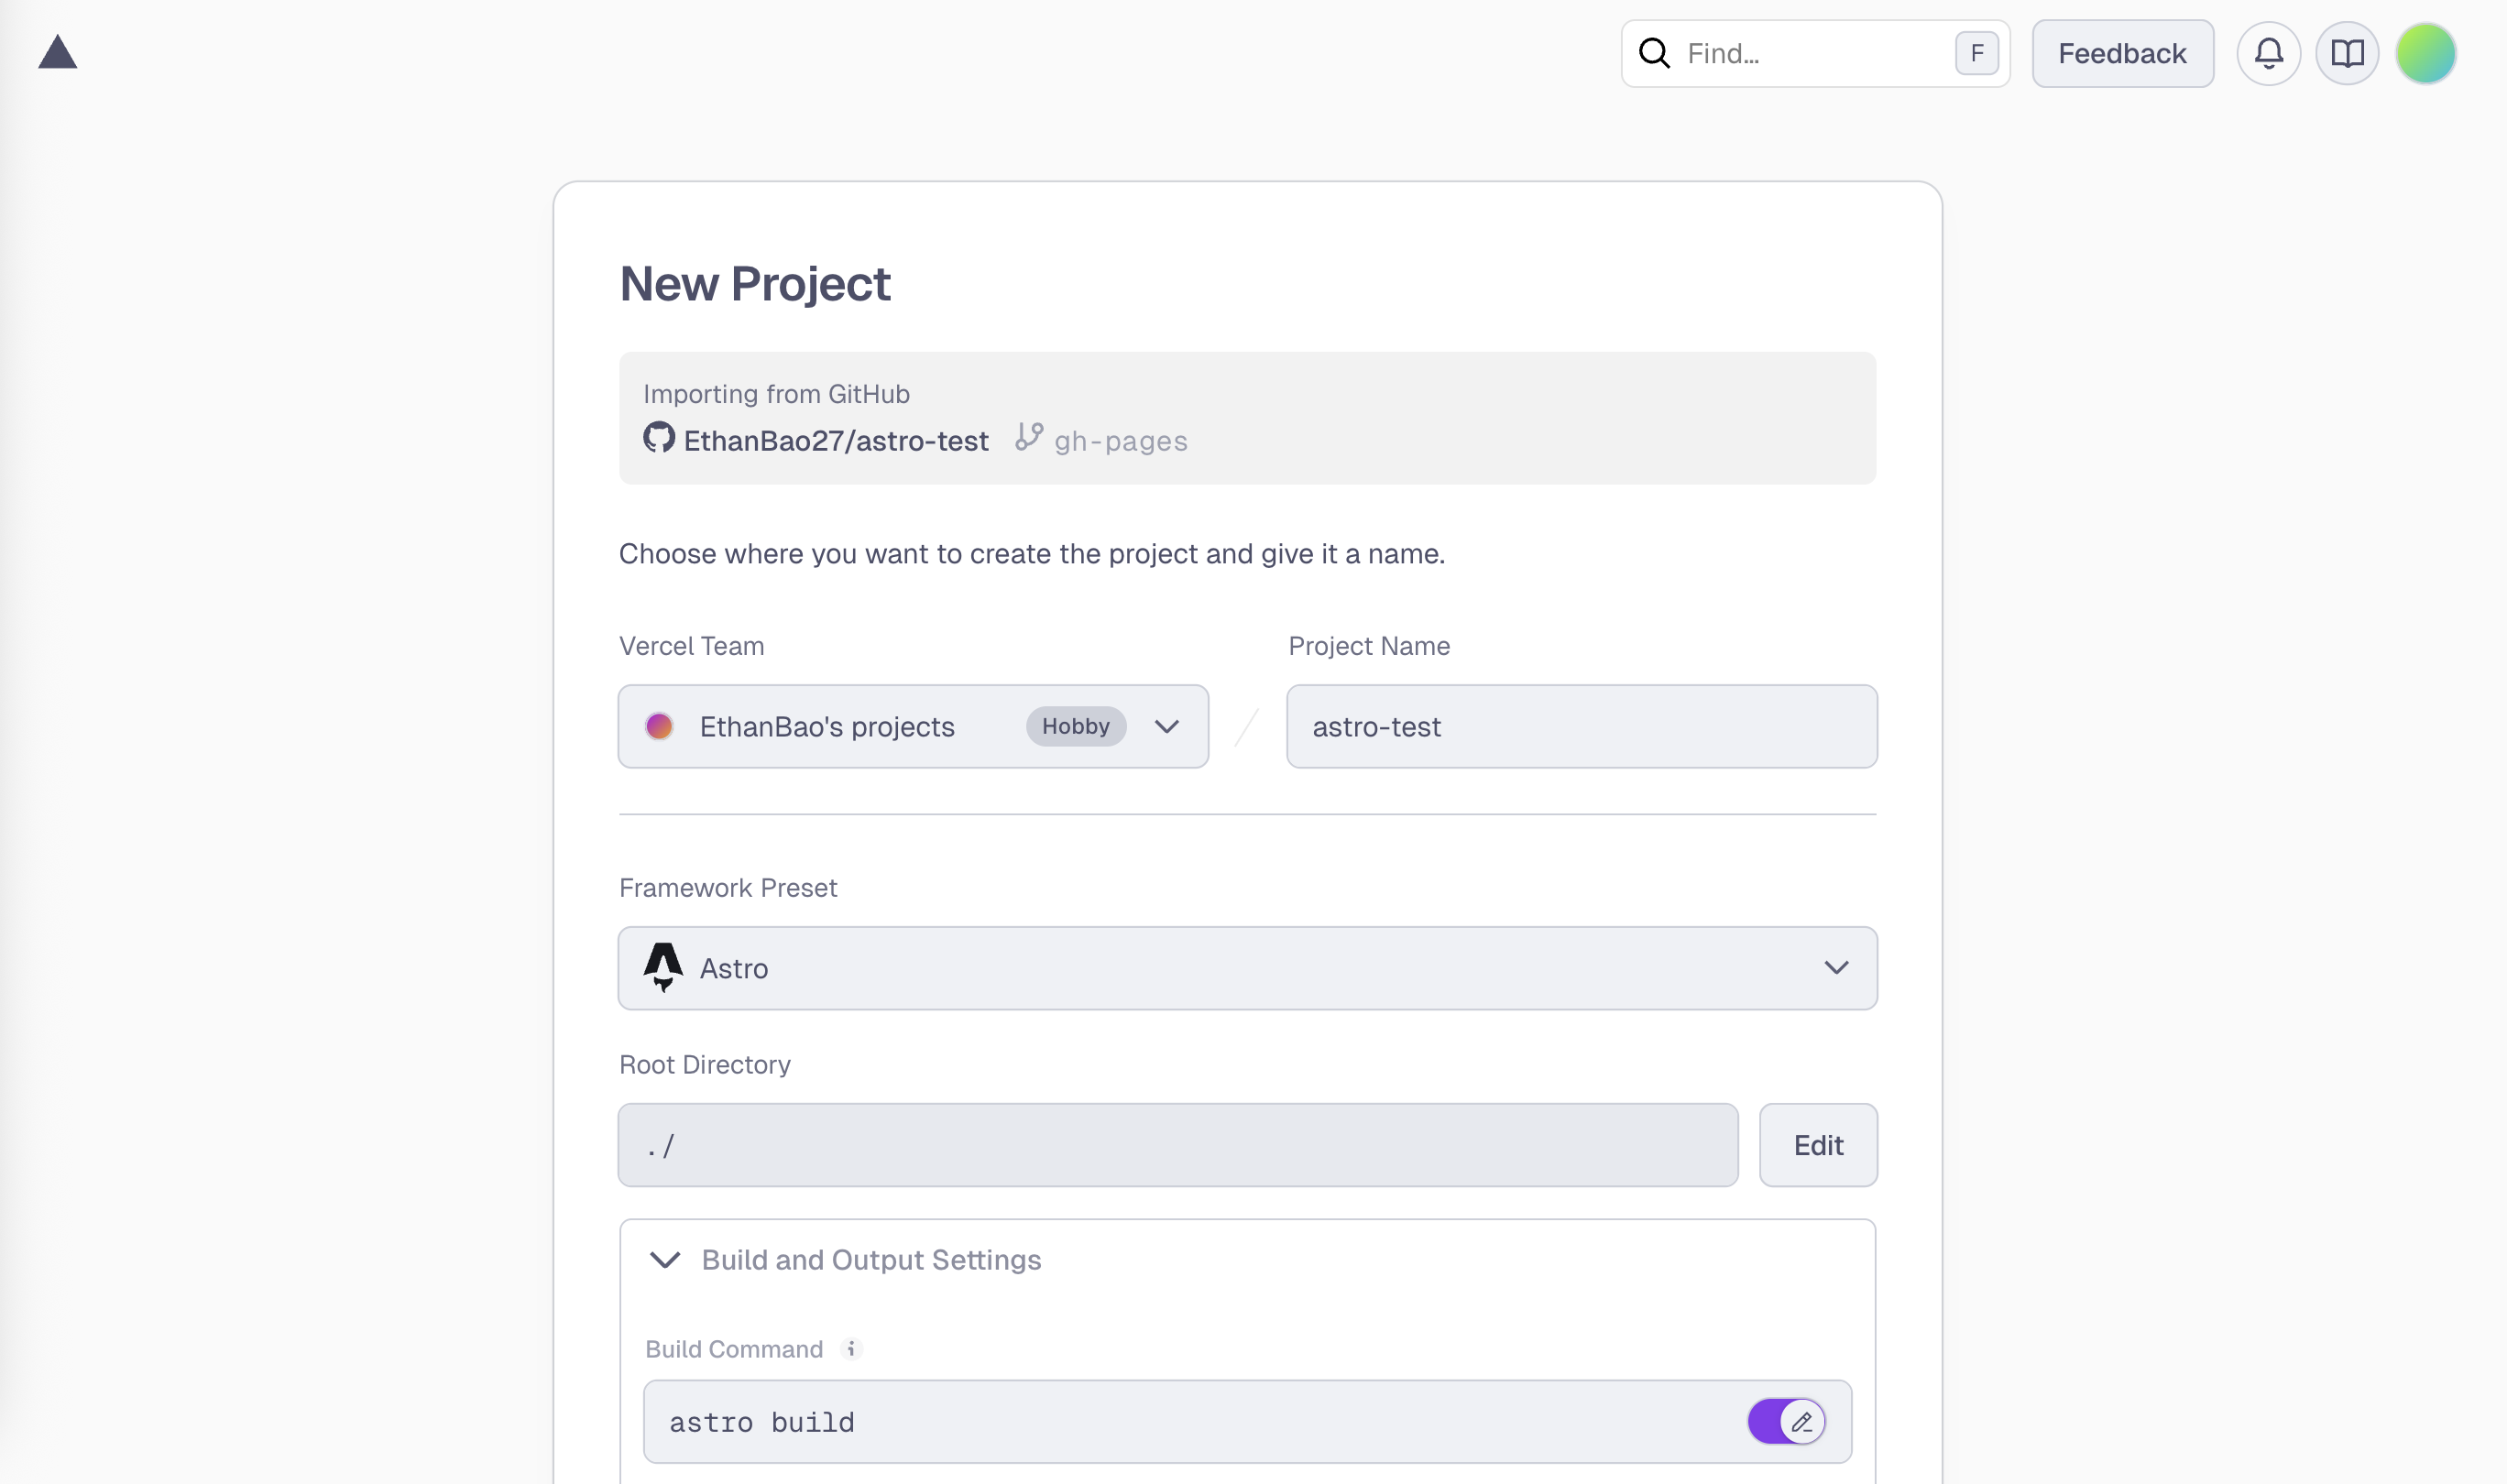
Task: Click the Feedback button
Action: pyautogui.click(x=2122, y=53)
